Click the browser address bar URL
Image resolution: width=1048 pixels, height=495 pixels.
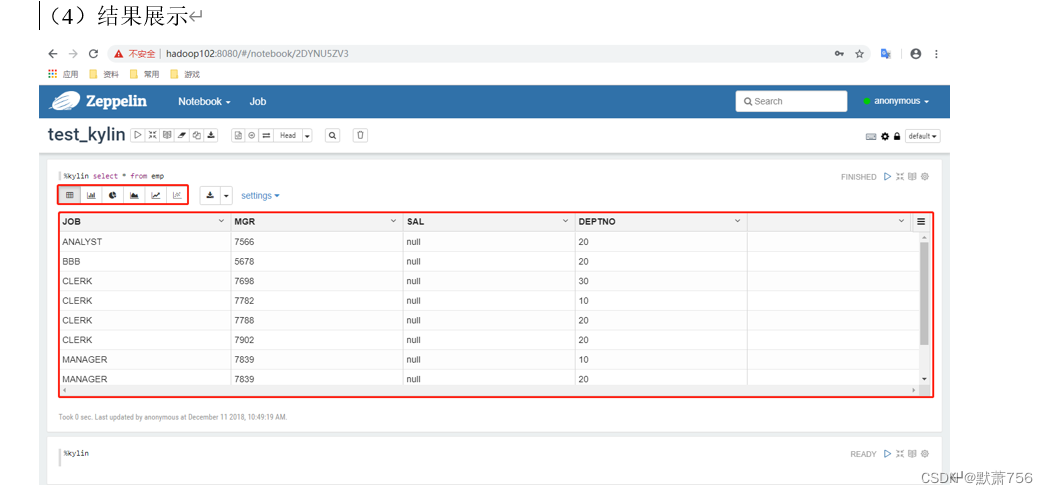257,54
